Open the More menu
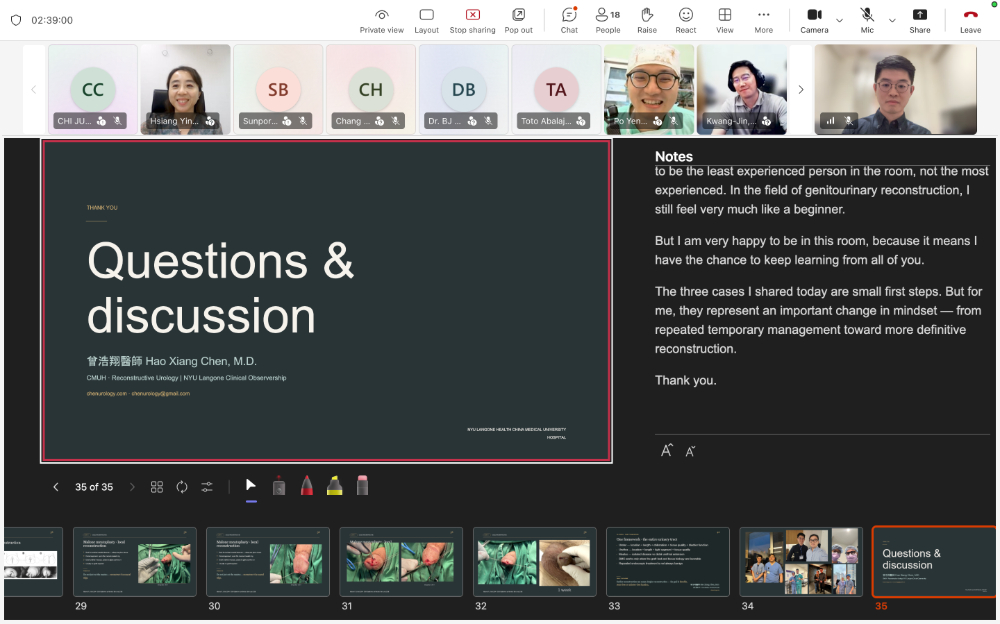 [x=763, y=20]
